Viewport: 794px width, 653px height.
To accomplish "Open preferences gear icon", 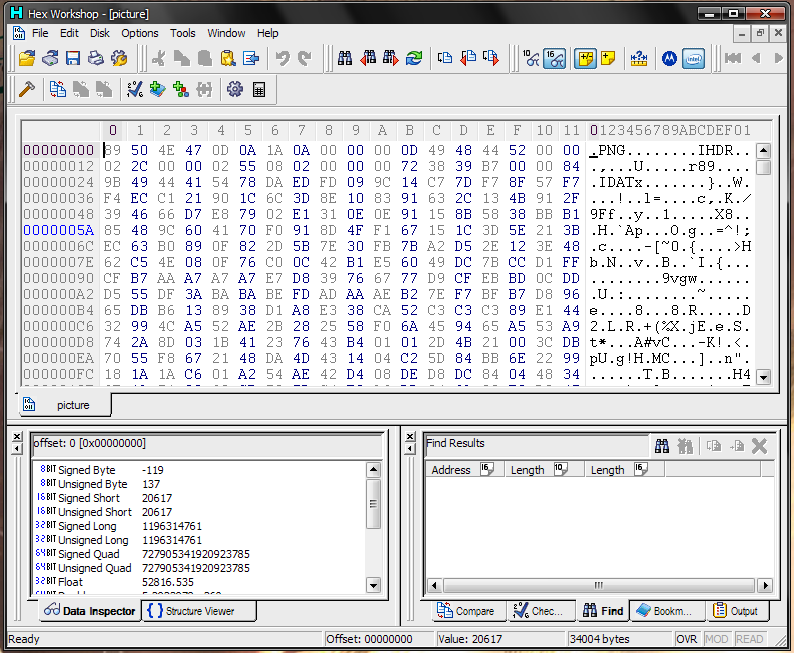I will (235, 90).
